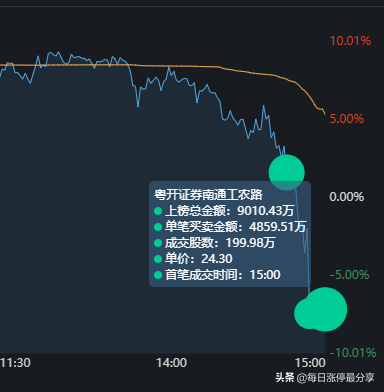The height and width of the screenshot is (392, 384).
Task: Click the 5.00% red axis label
Action: click(x=347, y=119)
